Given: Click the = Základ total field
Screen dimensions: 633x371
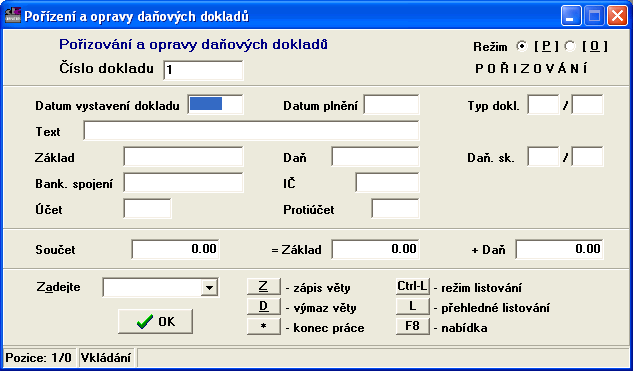Looking at the screenshot, I should 375,249.
